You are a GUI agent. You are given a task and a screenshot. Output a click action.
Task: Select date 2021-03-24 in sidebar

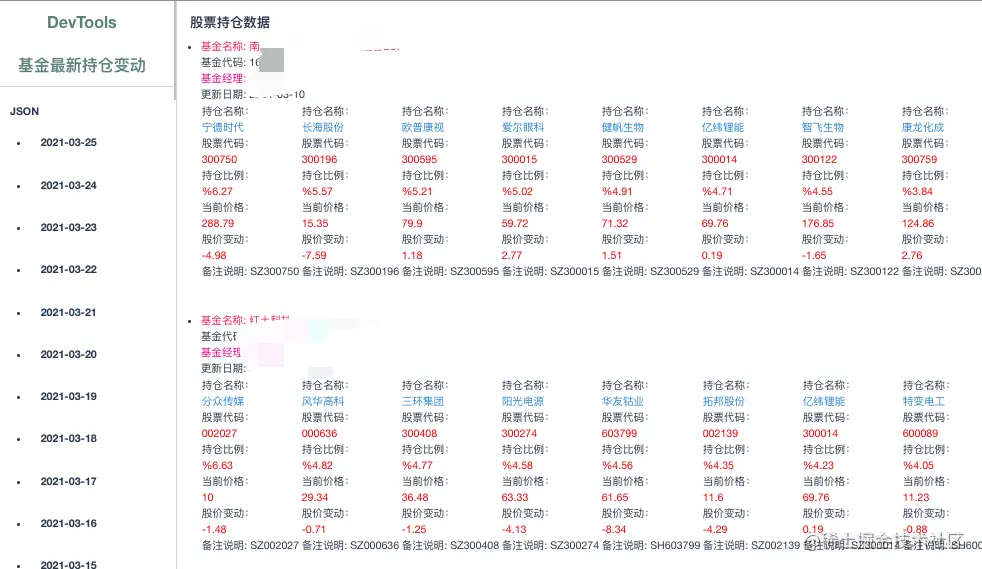point(69,185)
